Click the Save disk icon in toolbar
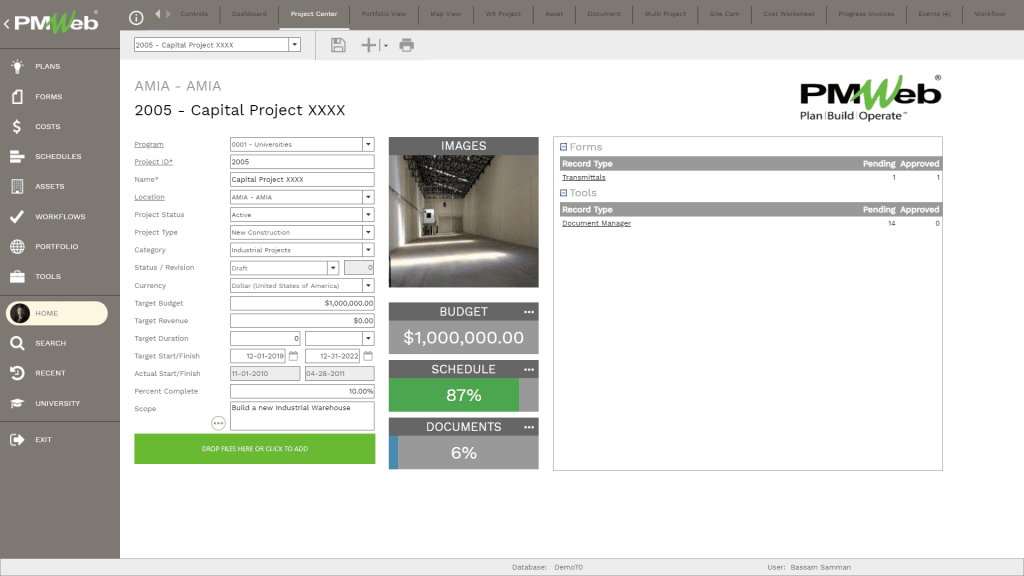 pos(338,45)
